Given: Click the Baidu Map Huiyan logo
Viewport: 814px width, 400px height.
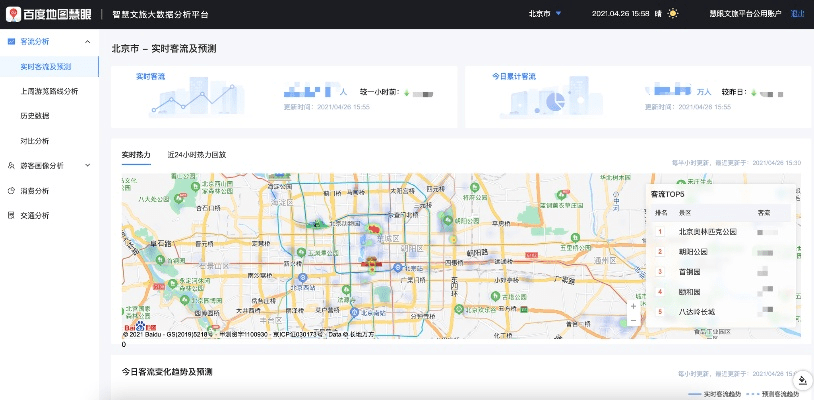Looking at the screenshot, I should coord(50,14).
